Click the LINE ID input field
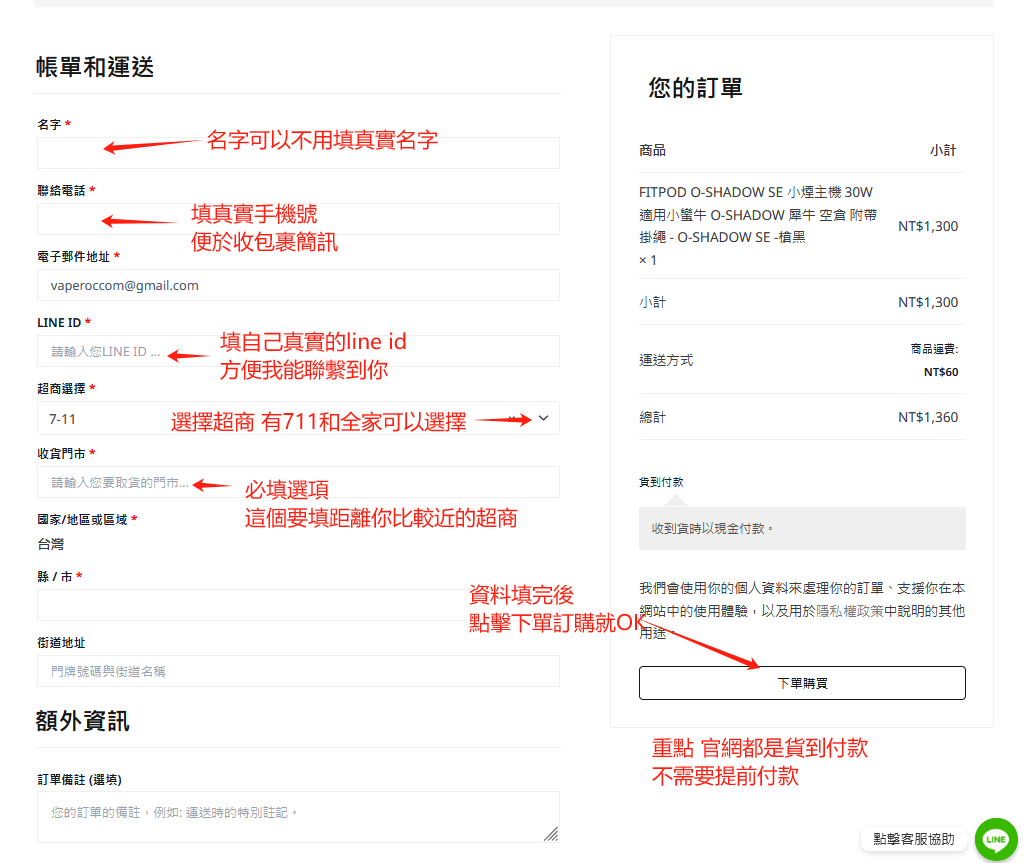1025x863 pixels. 298,351
